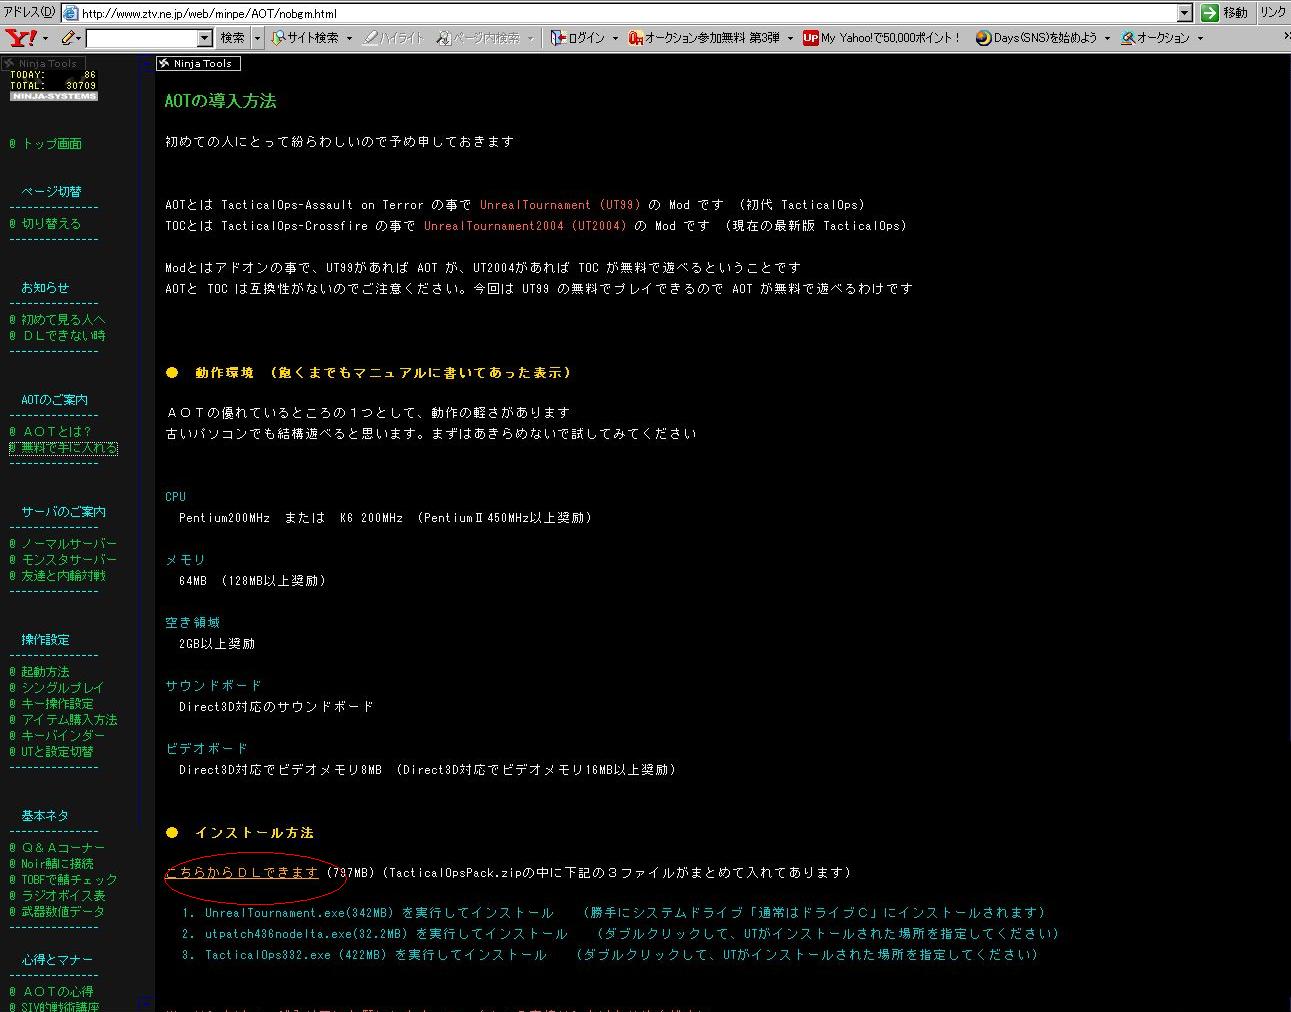
Task: Open the ログイン dropdown arrow
Action: click(615, 39)
